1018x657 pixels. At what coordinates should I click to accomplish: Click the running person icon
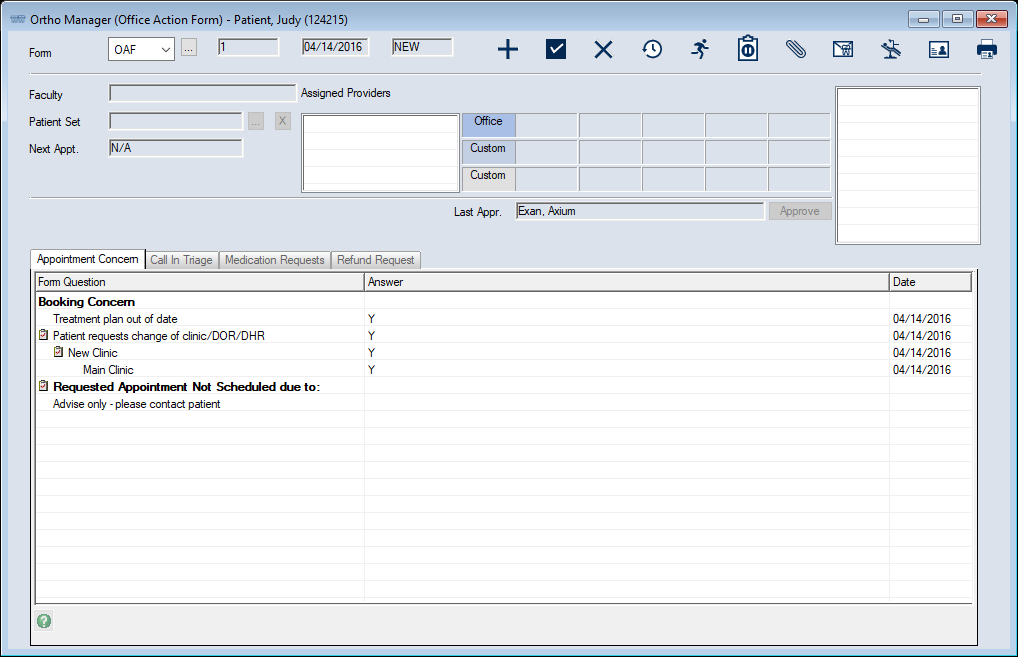[x=700, y=49]
